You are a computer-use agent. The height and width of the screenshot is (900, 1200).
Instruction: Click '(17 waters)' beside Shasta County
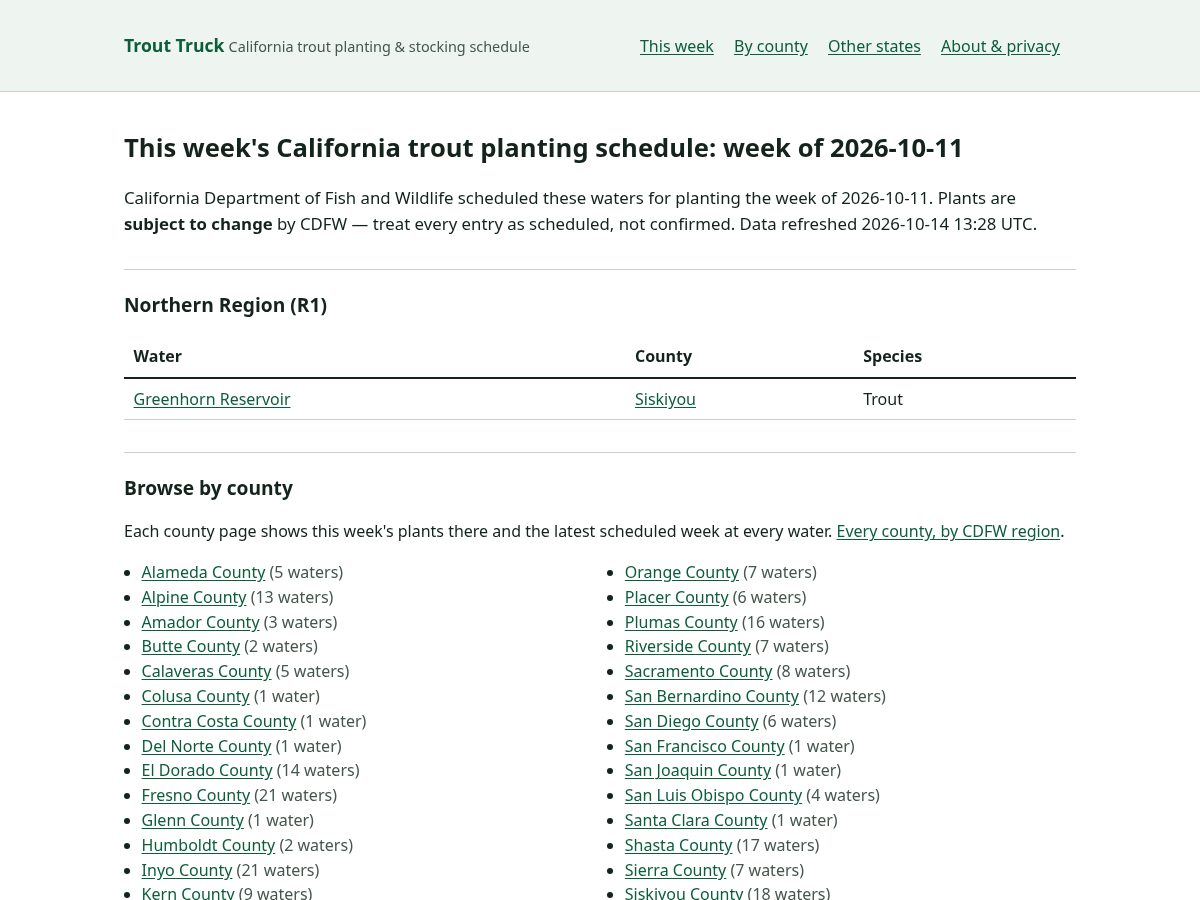[x=777, y=845]
